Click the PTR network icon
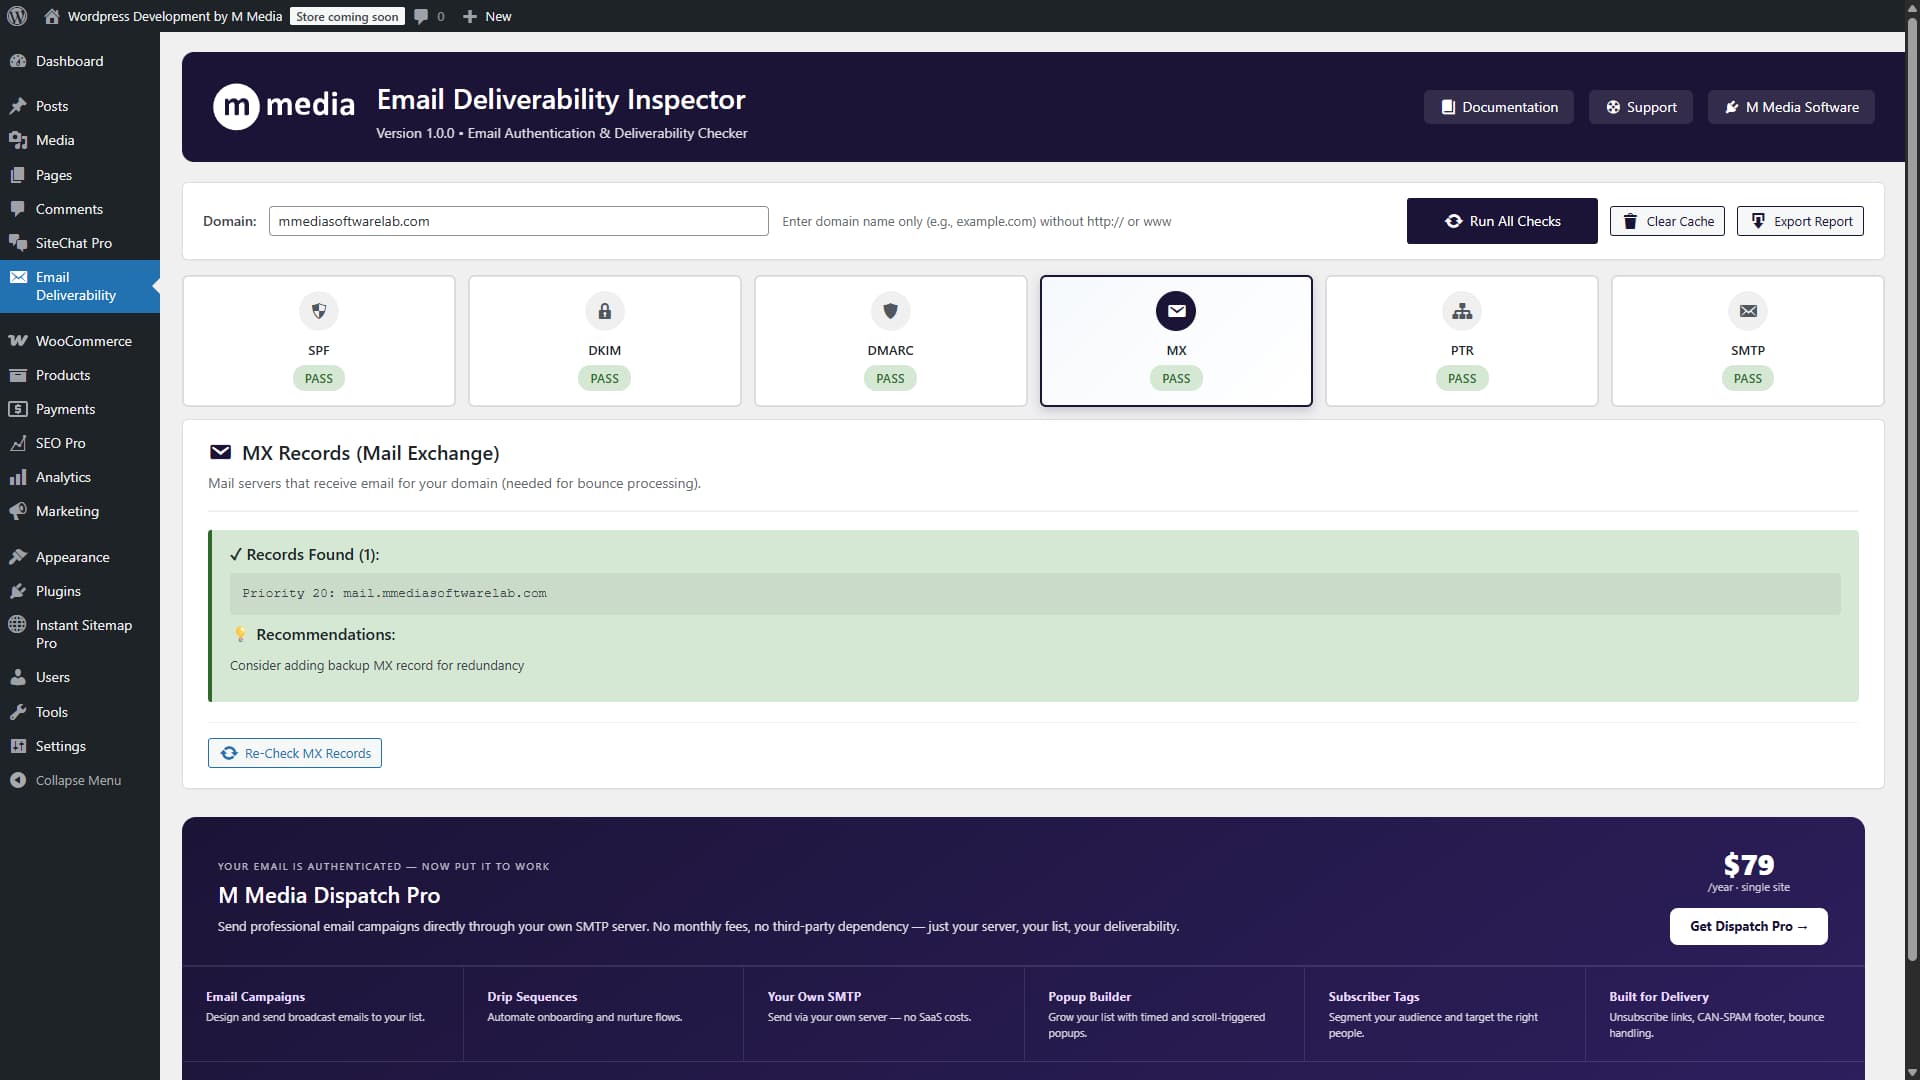Viewport: 1920px width, 1080px height. pyautogui.click(x=1461, y=311)
